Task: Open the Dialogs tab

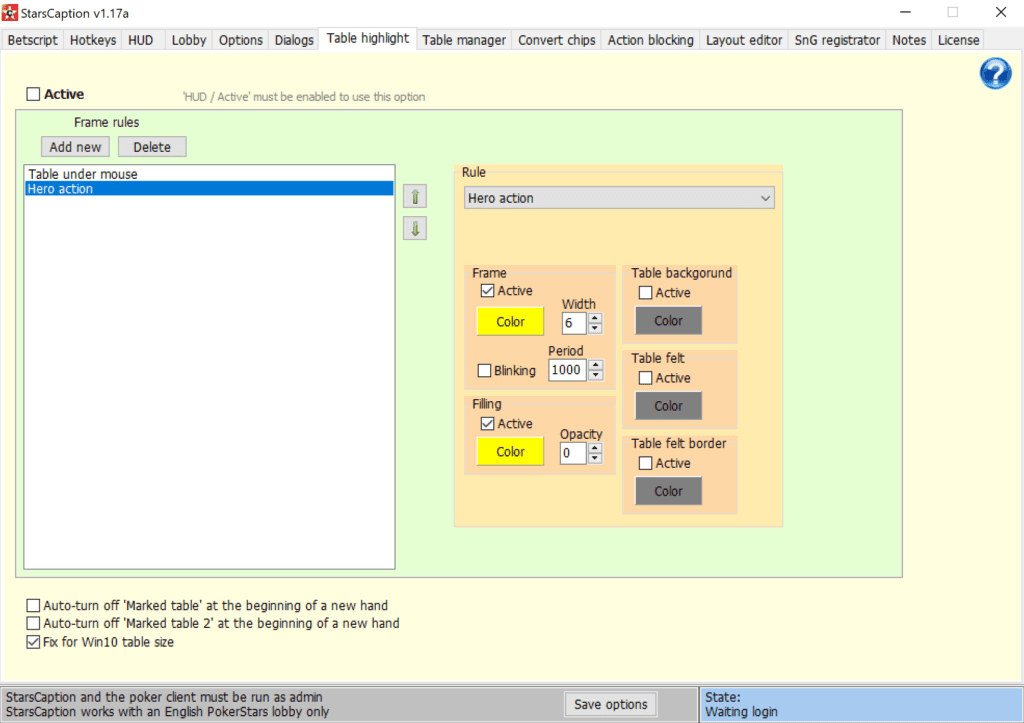Action: coord(294,40)
